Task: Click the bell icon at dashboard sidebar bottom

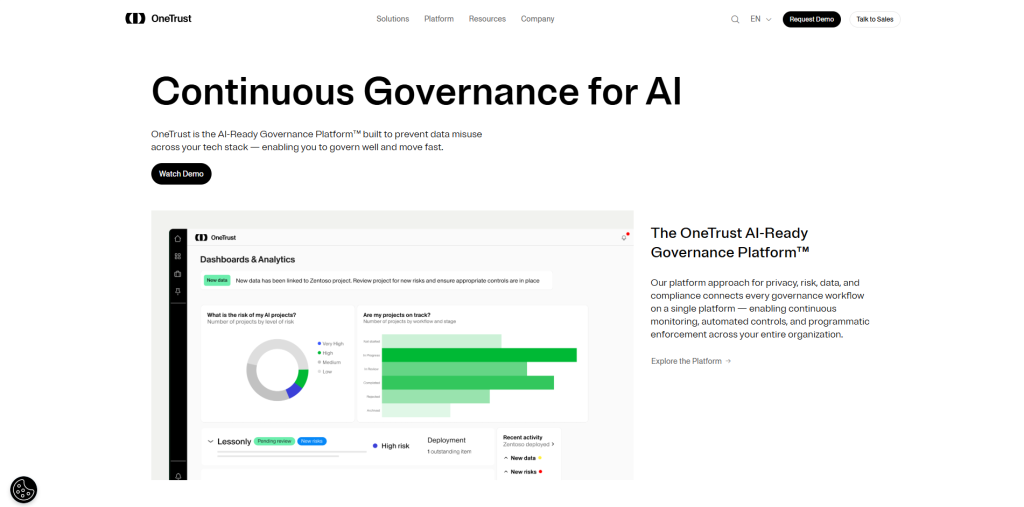Action: [x=178, y=476]
